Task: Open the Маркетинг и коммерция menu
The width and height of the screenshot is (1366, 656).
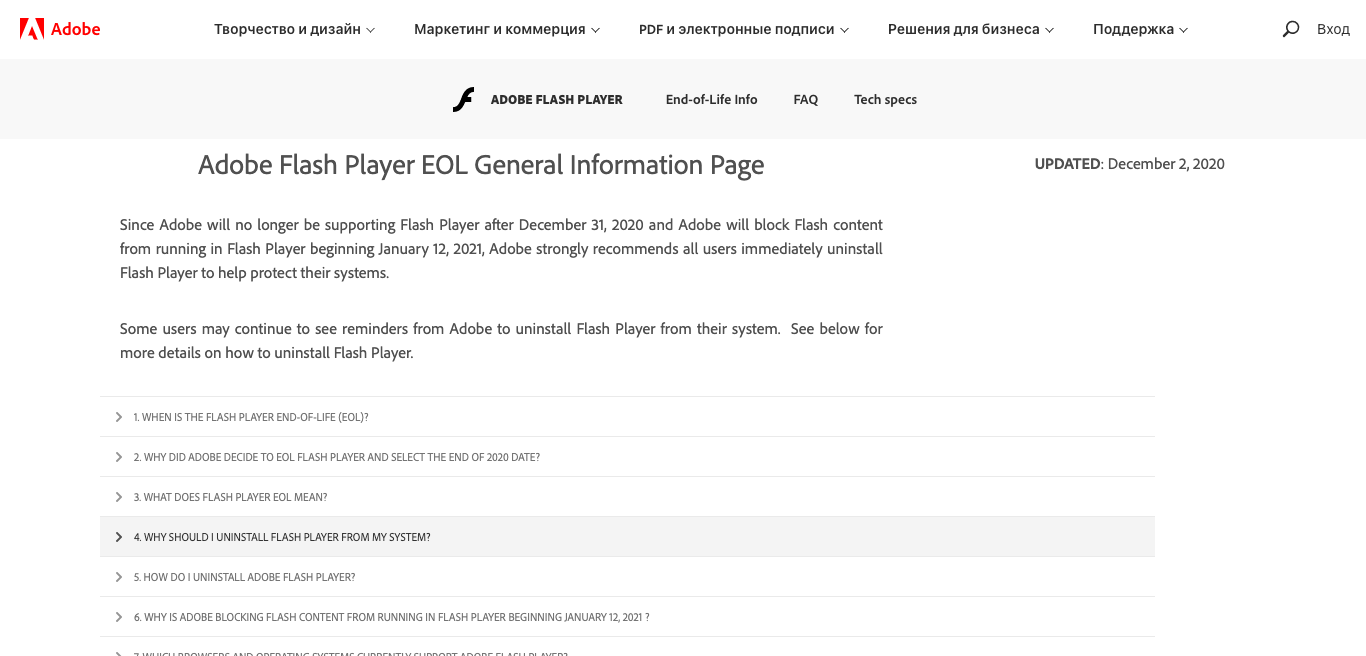Action: (507, 30)
